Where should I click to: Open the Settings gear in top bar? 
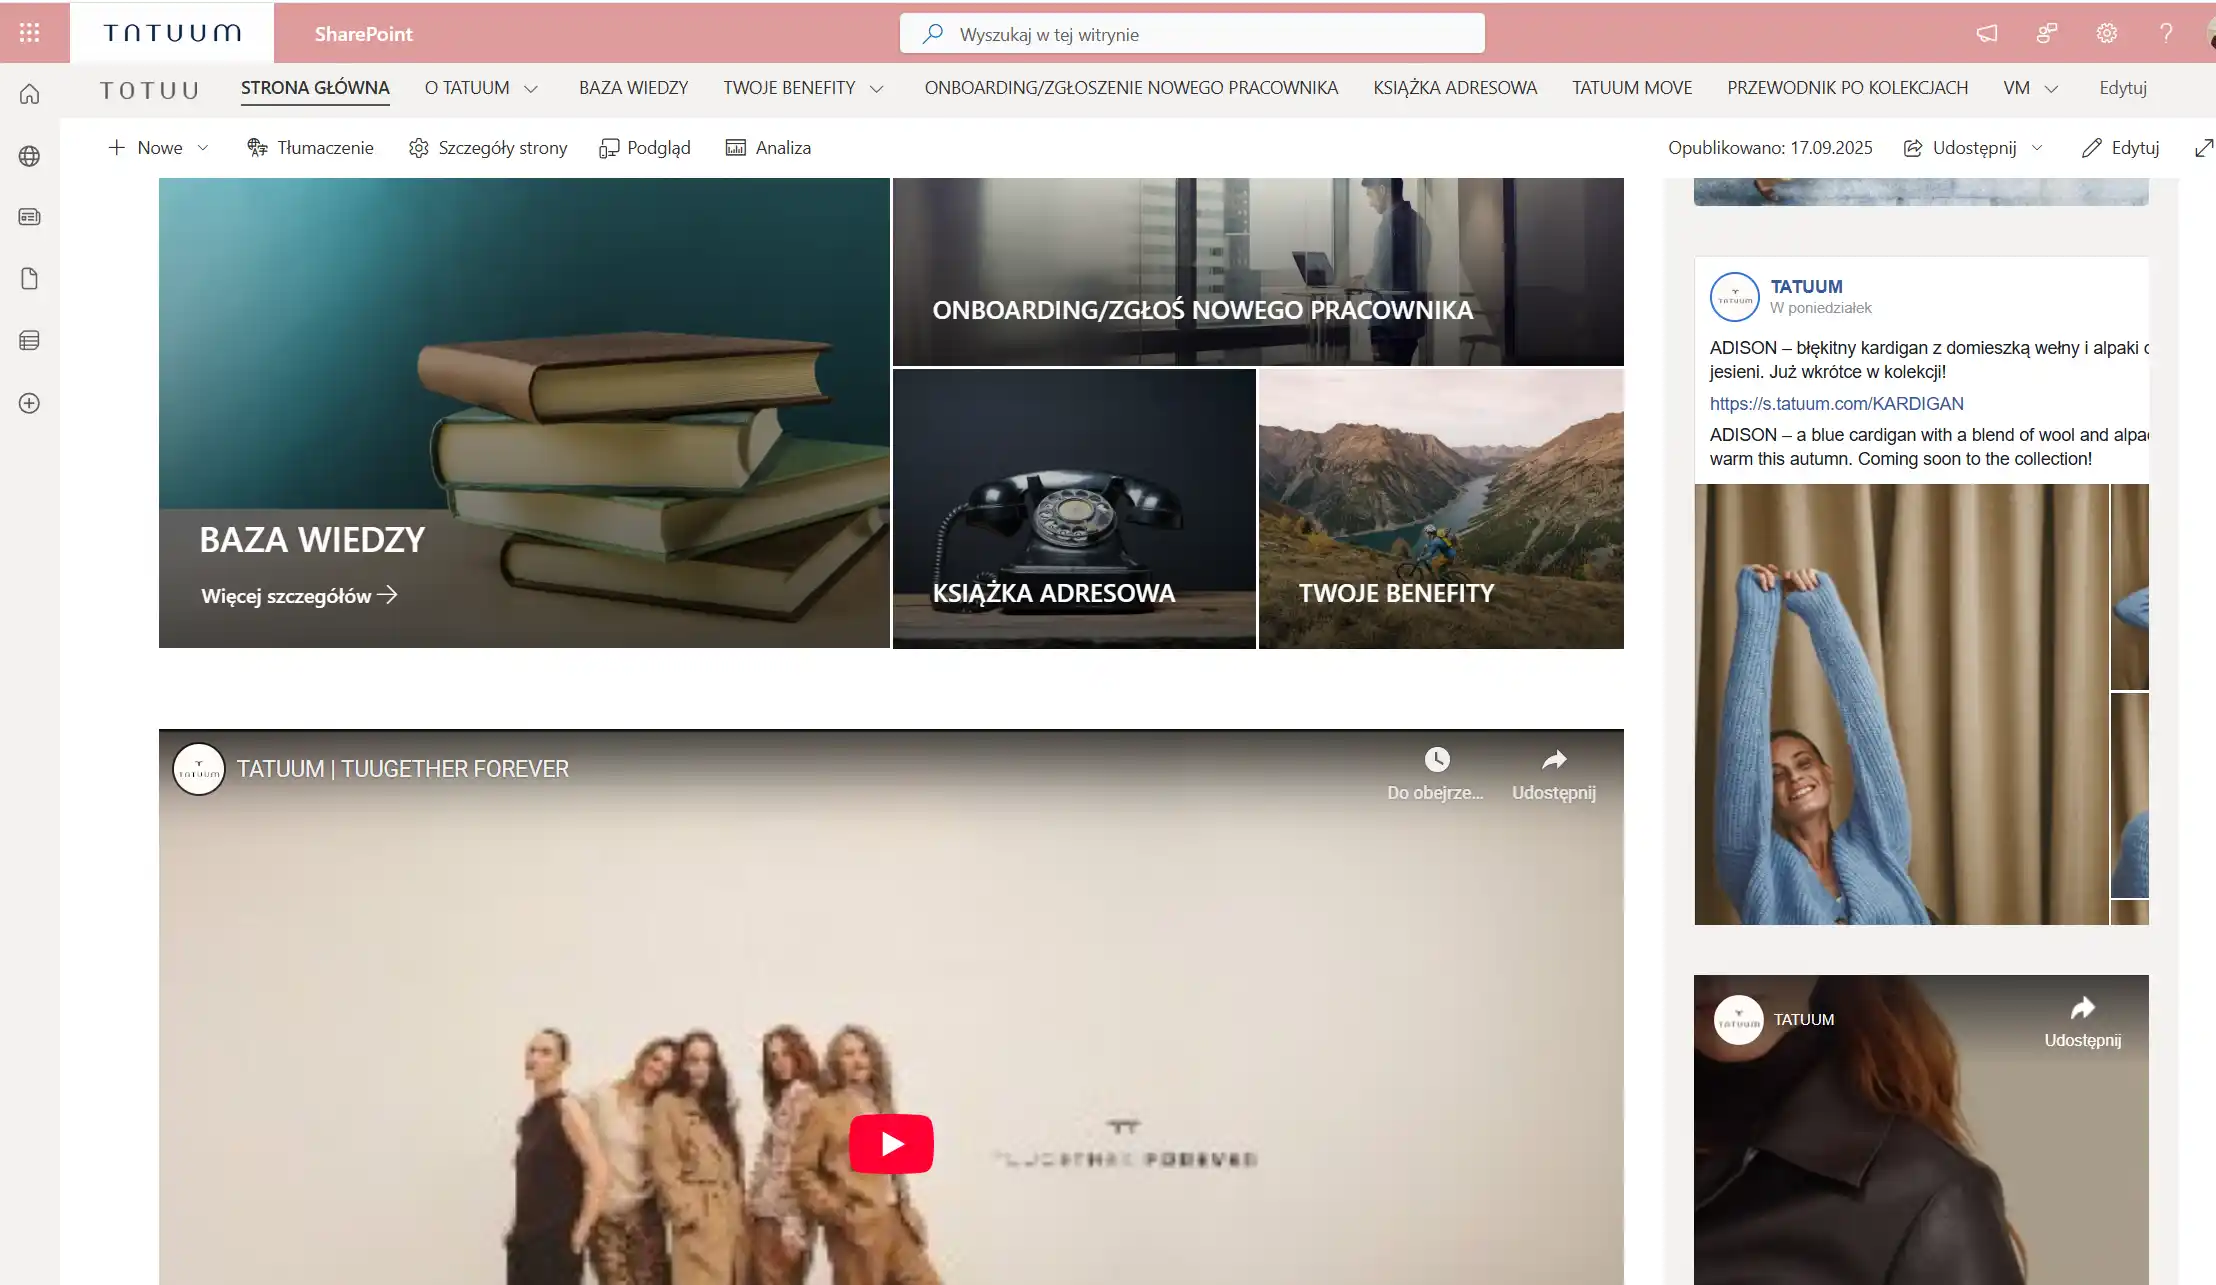[x=2106, y=33]
